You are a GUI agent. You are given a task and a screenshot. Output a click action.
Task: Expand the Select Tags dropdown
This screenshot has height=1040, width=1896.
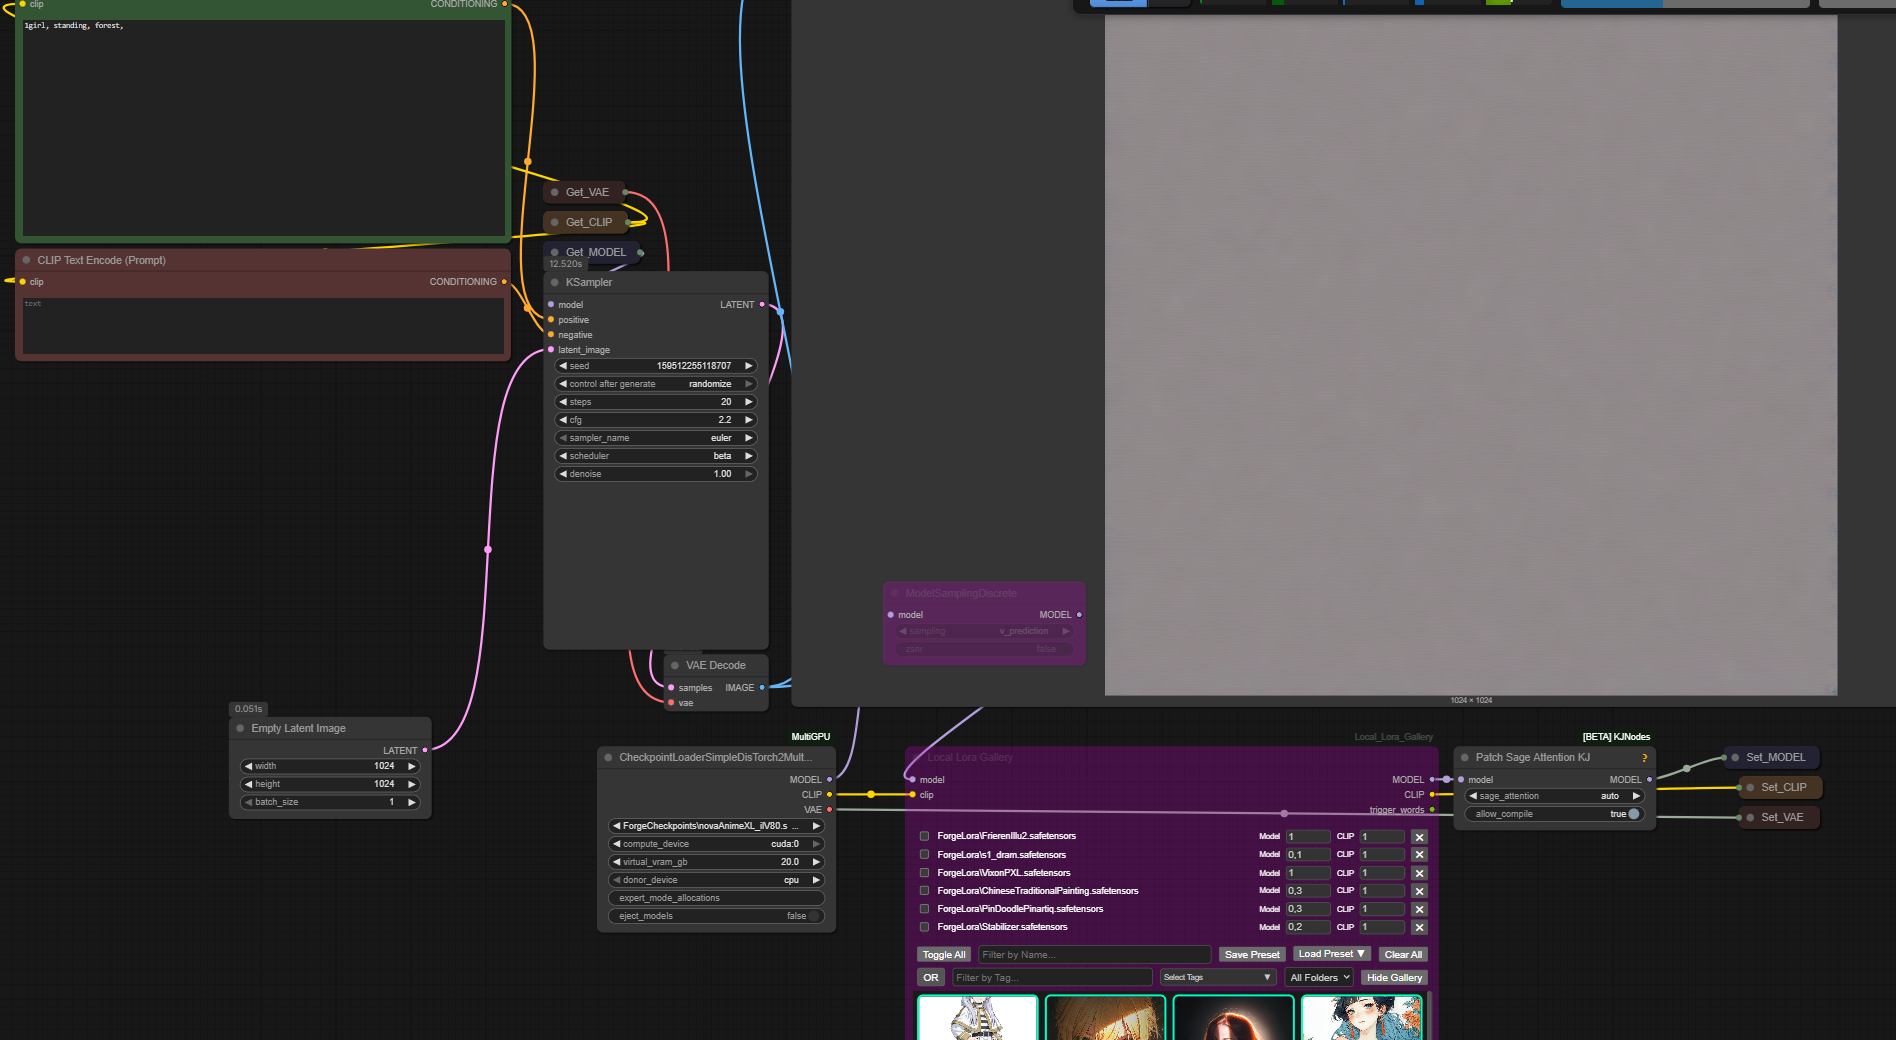coord(1217,978)
